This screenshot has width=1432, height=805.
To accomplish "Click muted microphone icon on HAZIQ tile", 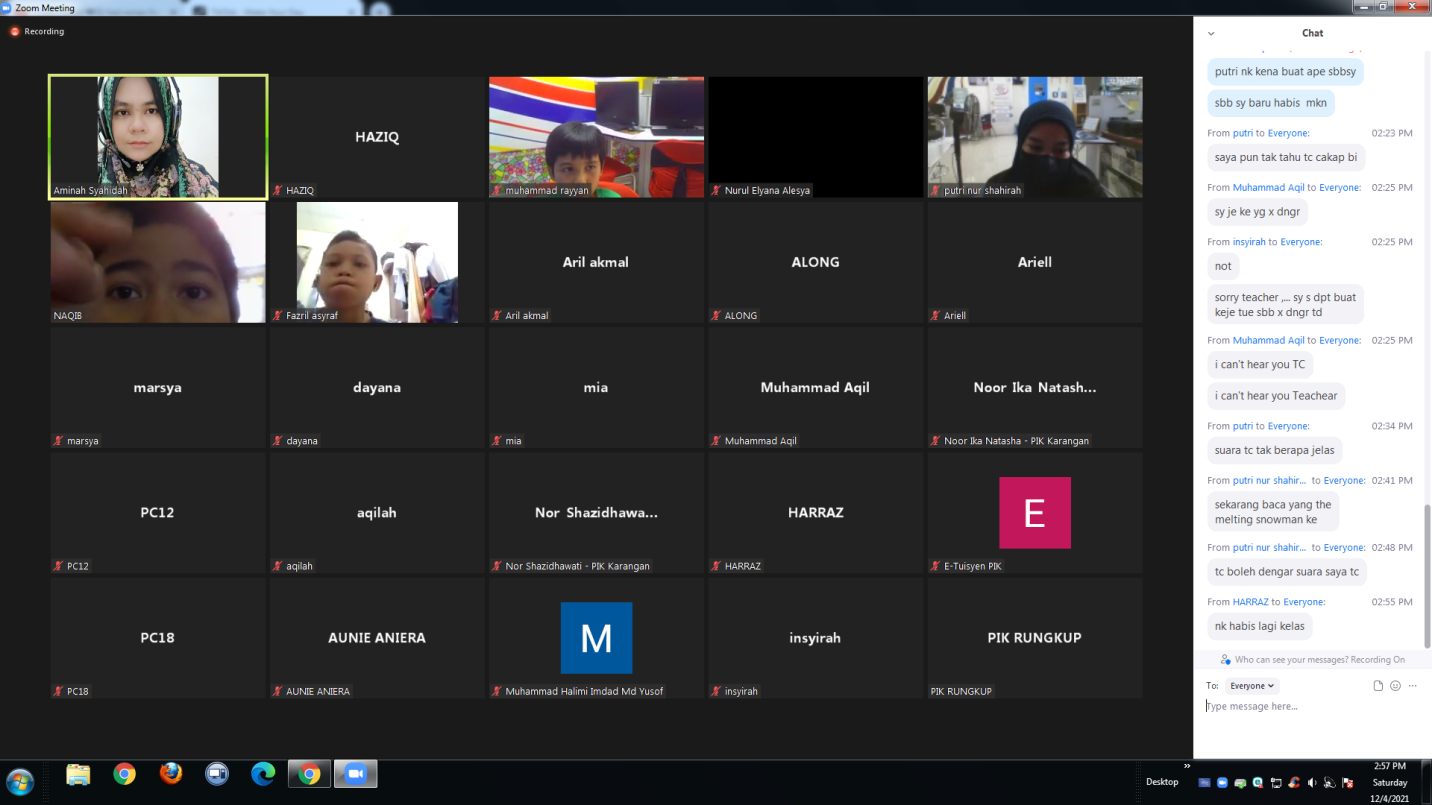I will click(278, 190).
